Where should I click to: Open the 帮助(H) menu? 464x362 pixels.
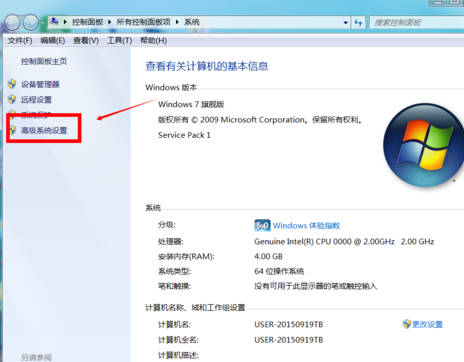pos(153,41)
